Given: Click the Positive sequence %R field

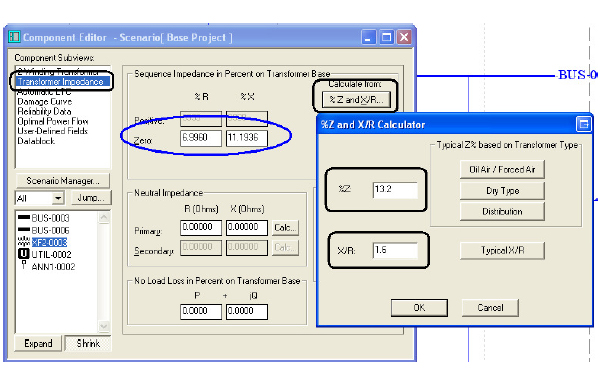Looking at the screenshot, I should click(201, 118).
